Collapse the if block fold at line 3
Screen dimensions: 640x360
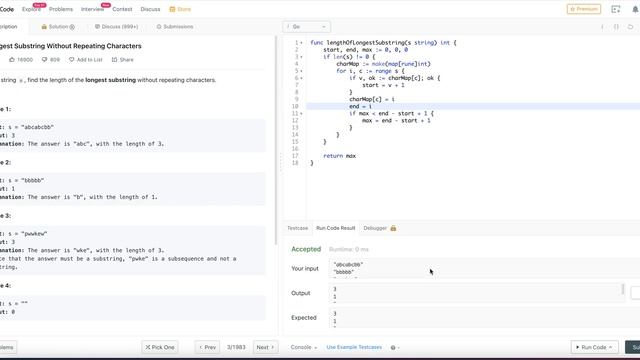[x=301, y=57]
